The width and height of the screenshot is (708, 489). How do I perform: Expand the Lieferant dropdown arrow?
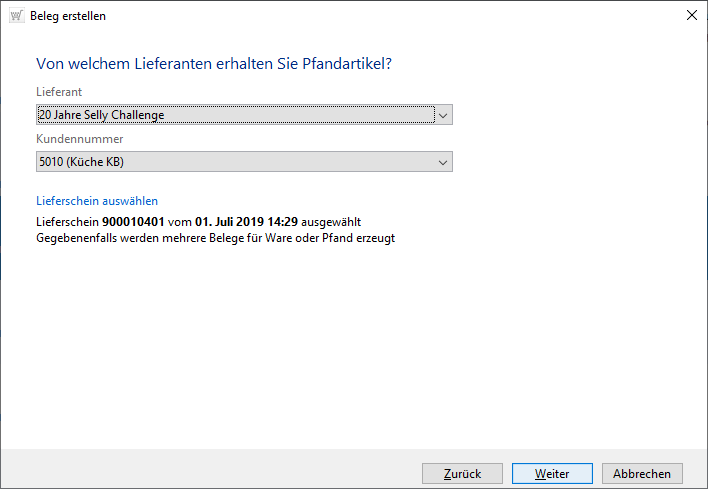click(x=444, y=115)
